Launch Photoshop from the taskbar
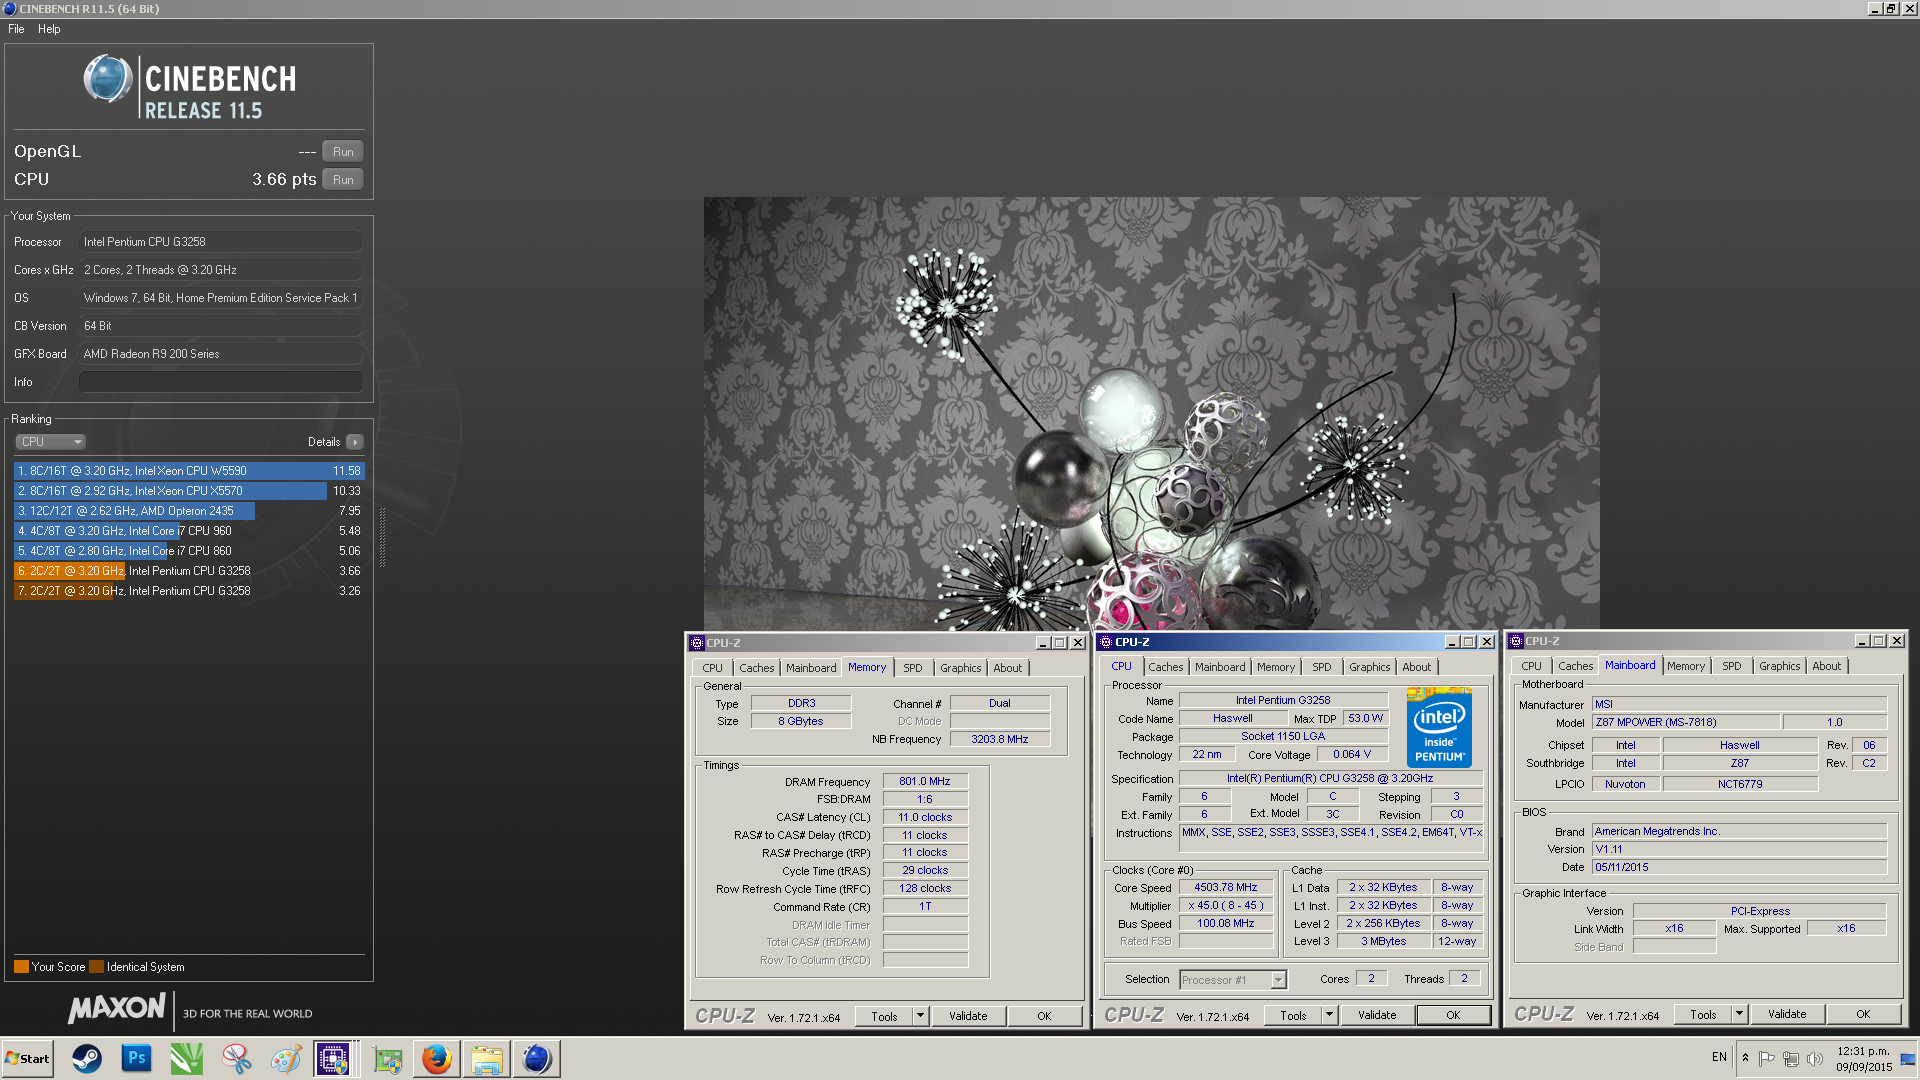 (x=137, y=1058)
